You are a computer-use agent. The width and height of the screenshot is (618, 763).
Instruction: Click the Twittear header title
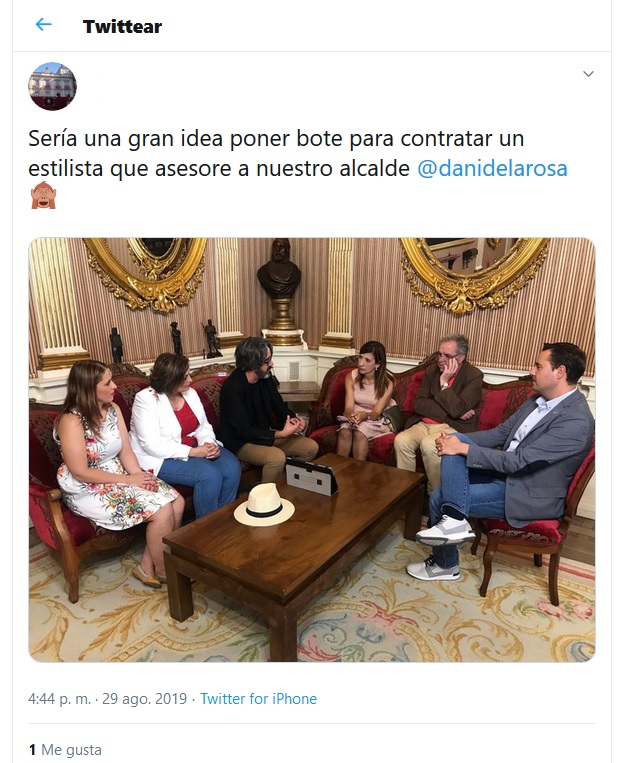point(122,26)
